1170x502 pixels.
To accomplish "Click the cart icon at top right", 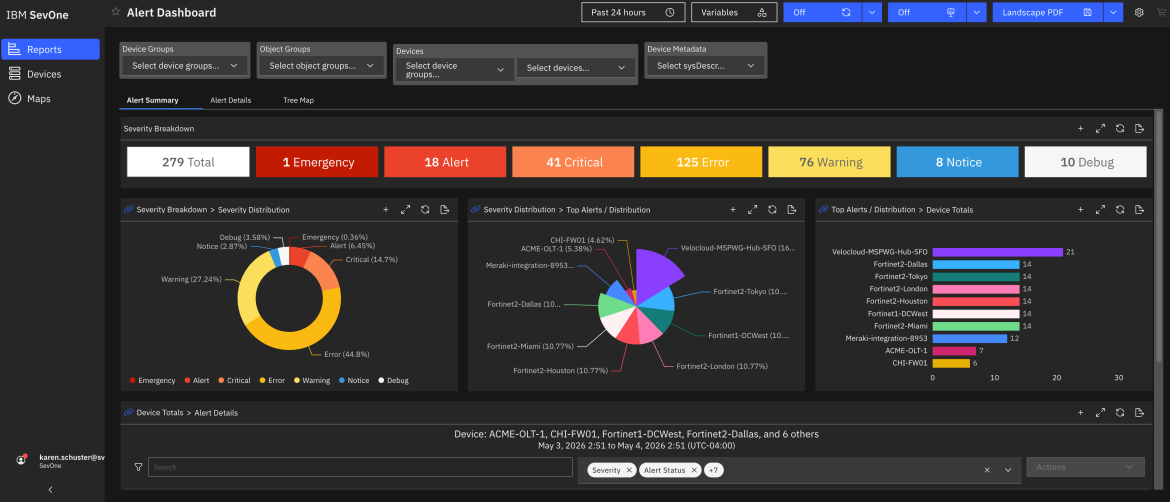I will 1160,13.
